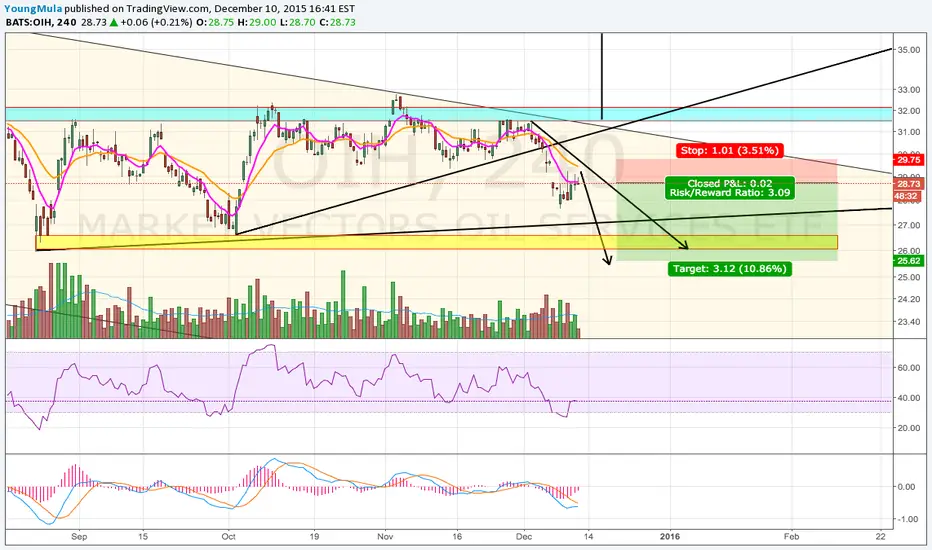Click the TradingView.com text in header
This screenshot has width=932, height=550.
pos(168,8)
